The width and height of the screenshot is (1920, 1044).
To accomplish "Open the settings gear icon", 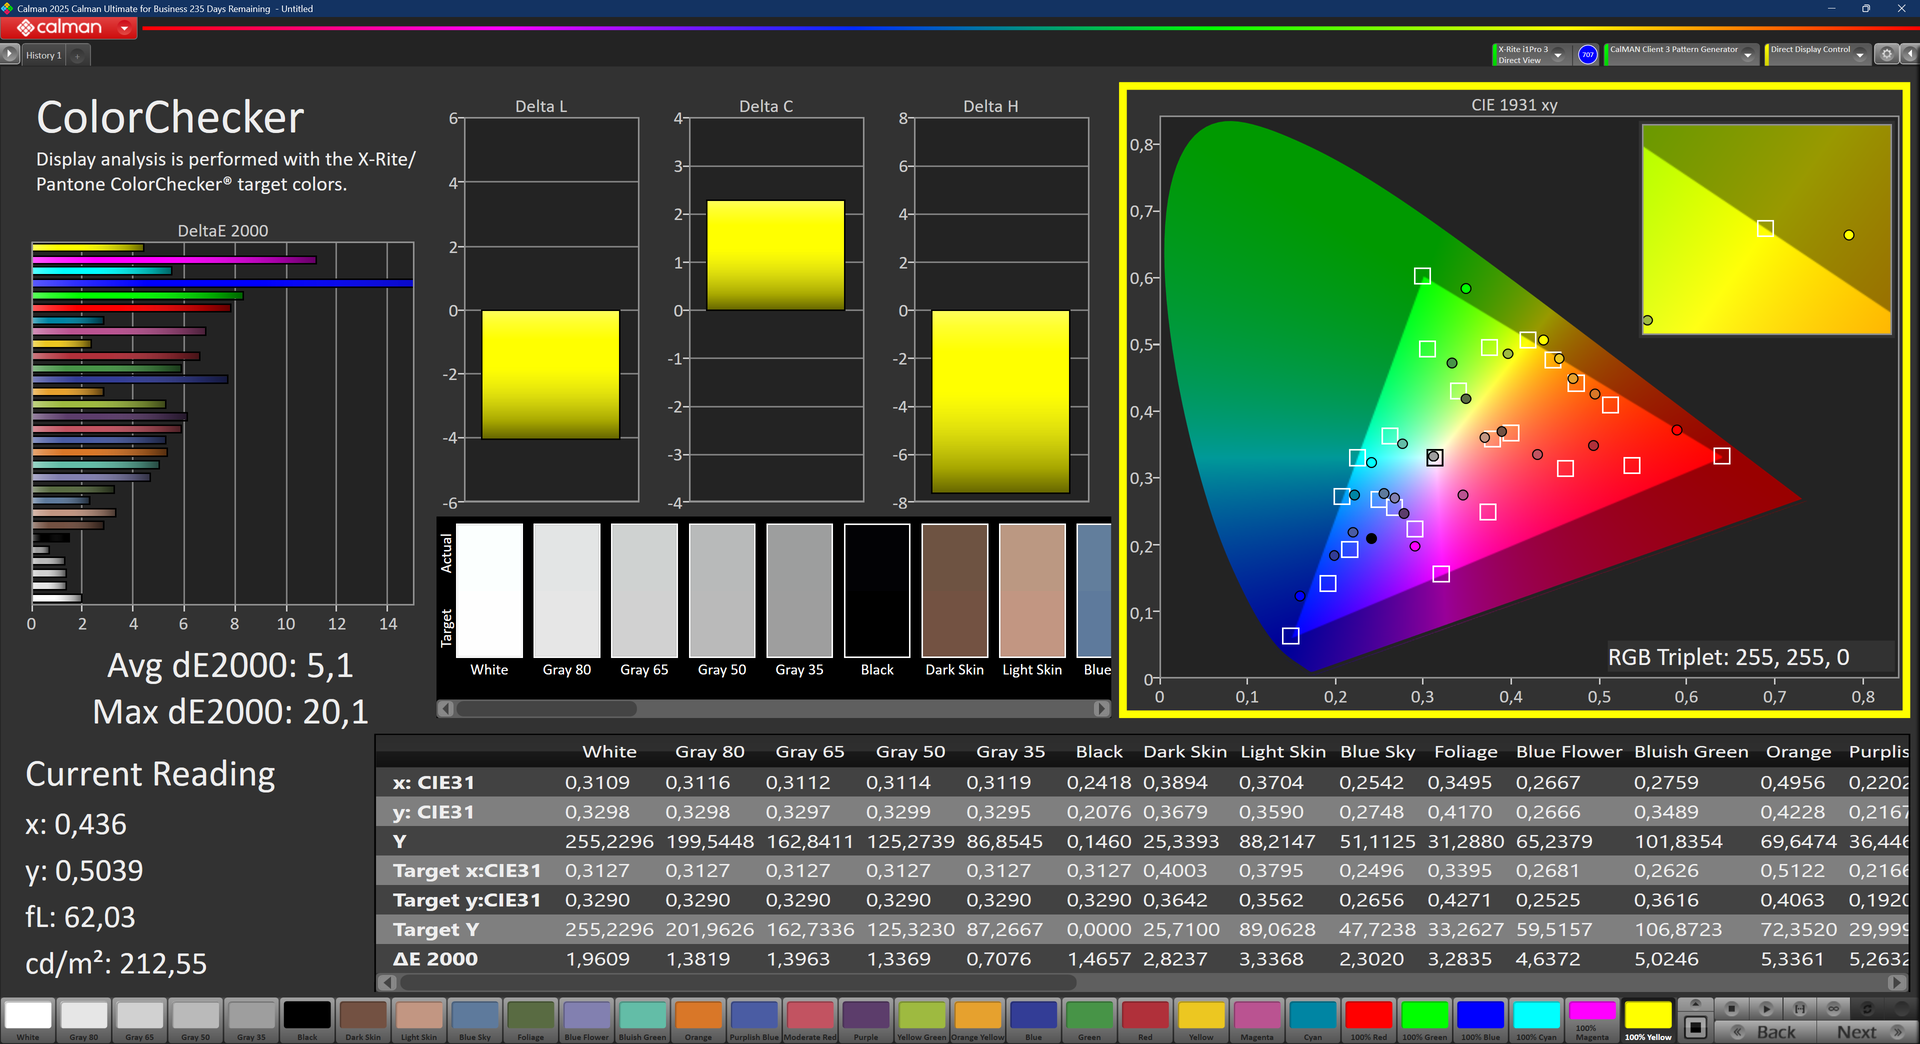I will pos(1886,55).
